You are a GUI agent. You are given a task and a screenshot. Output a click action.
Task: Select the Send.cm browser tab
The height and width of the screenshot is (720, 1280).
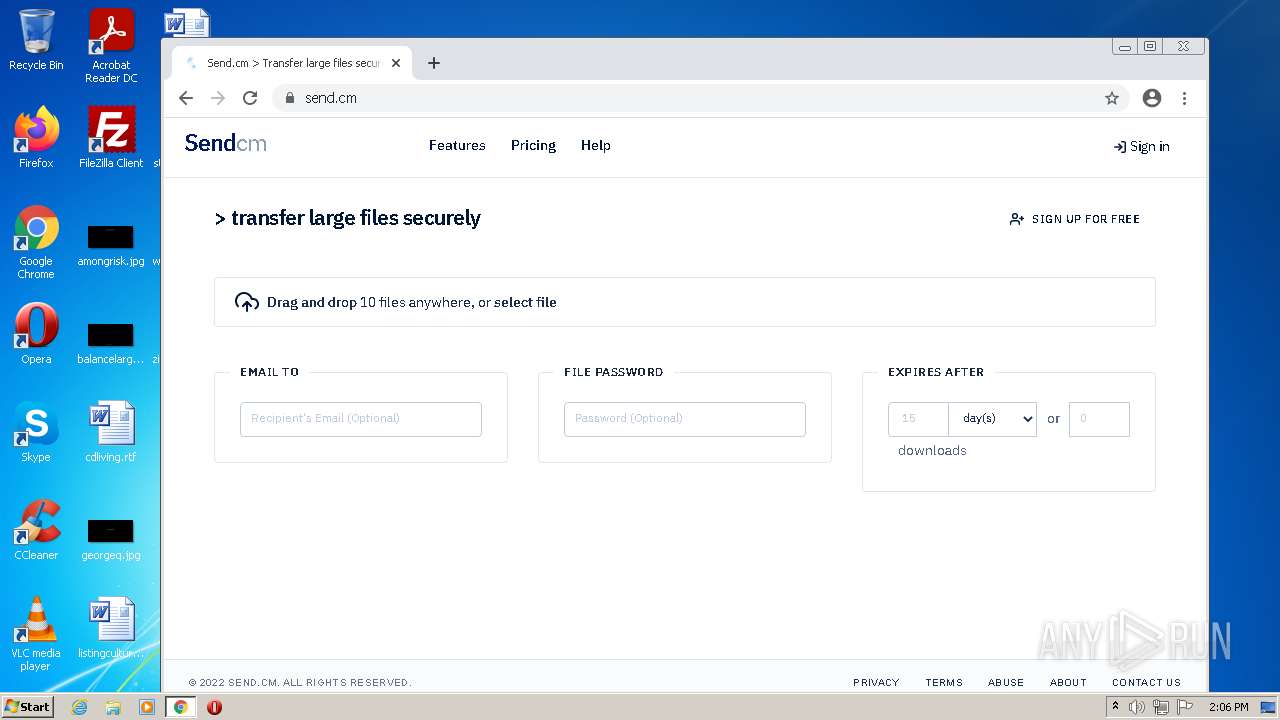click(292, 63)
